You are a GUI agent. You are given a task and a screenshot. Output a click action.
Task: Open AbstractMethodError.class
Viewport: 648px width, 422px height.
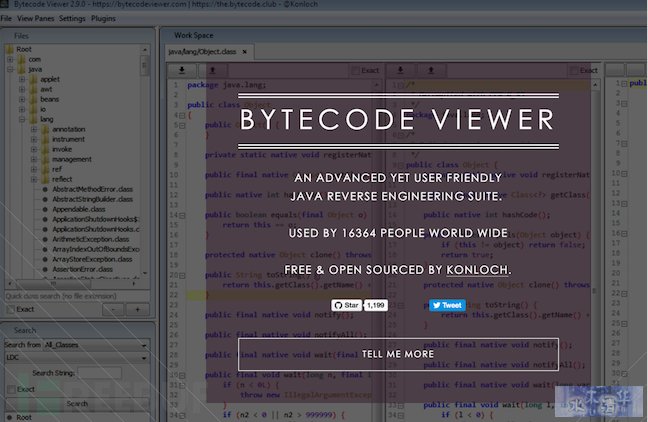tap(92, 189)
